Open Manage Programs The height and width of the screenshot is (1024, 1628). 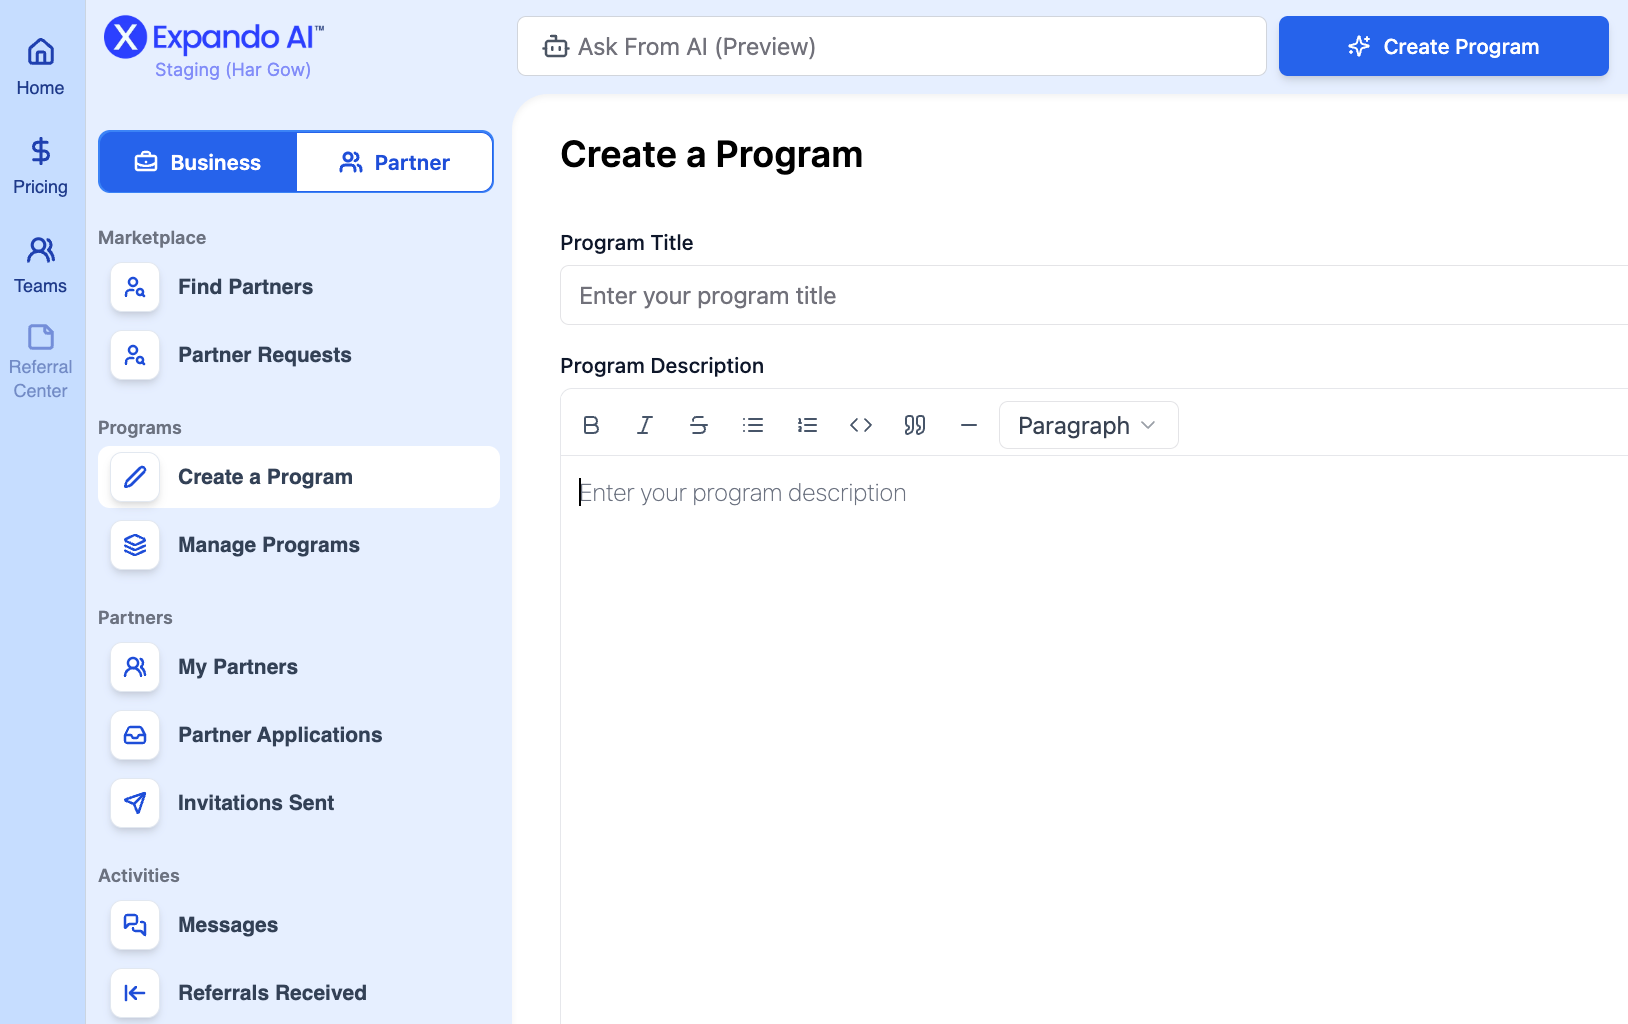(x=299, y=545)
